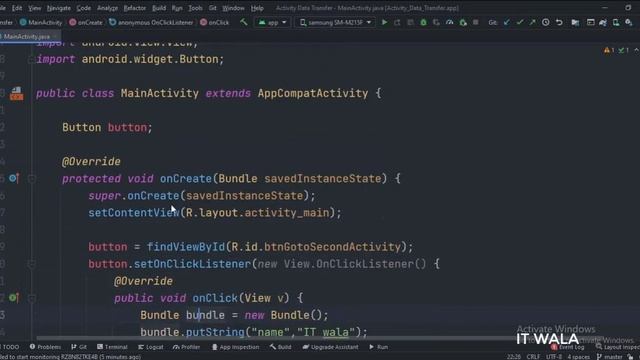Open the Refactor menu

pyautogui.click(x=134, y=8)
